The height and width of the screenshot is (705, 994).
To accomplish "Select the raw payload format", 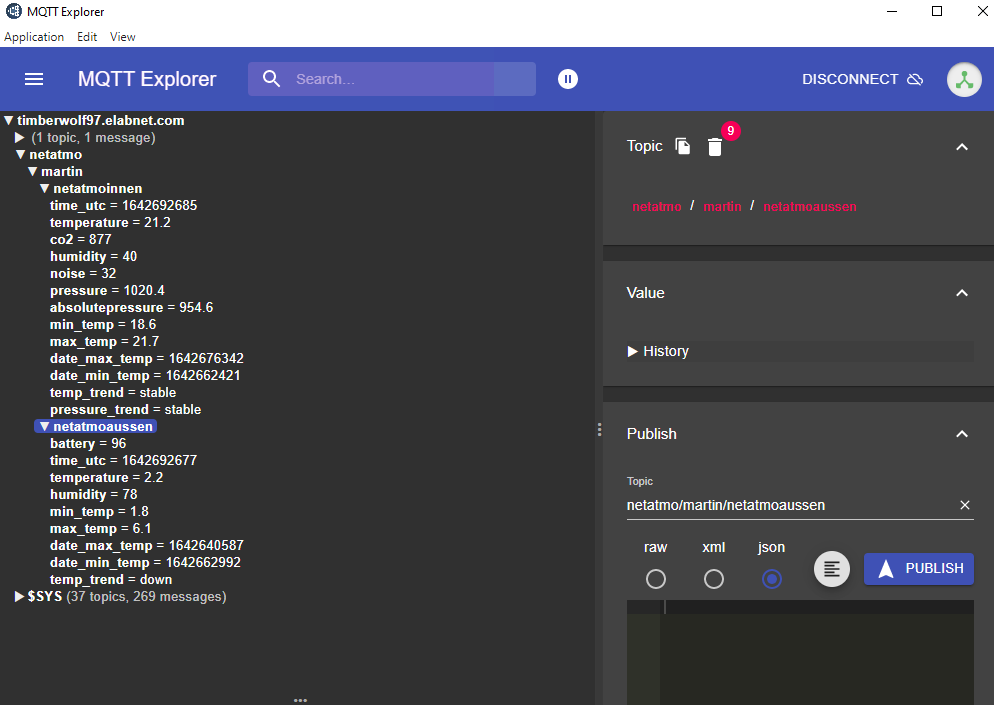I will (x=655, y=578).
